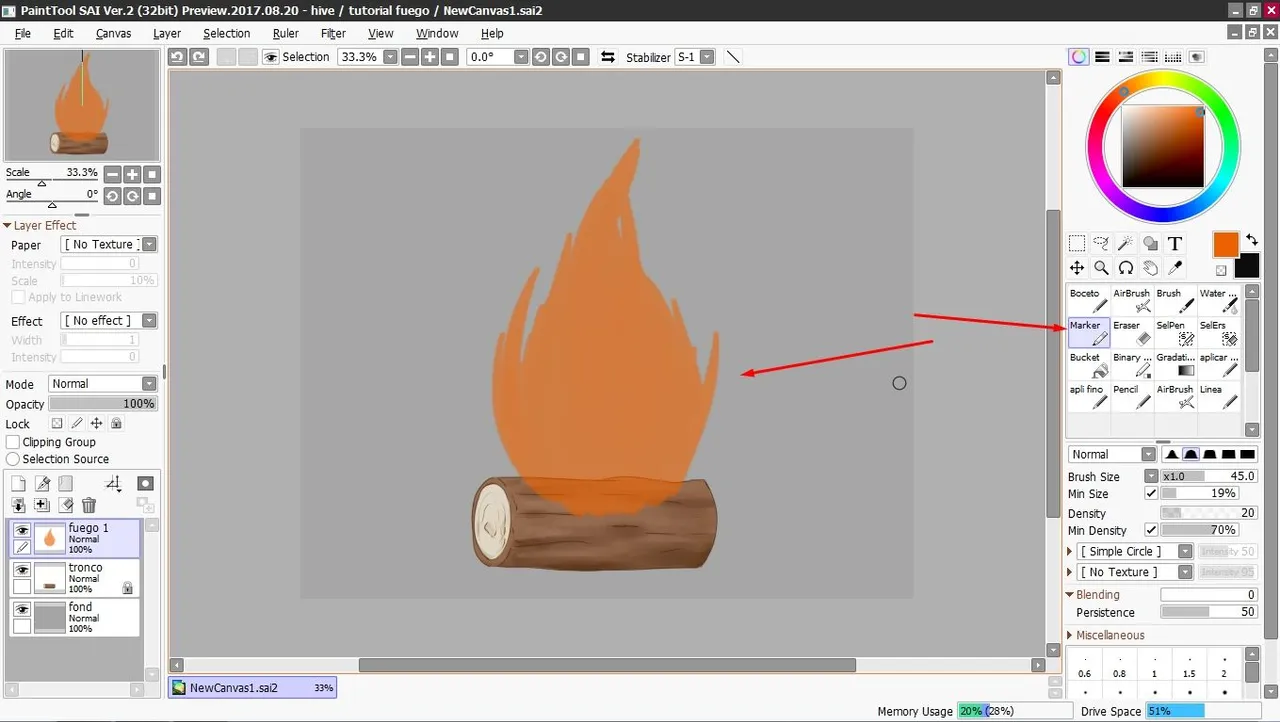1280x722 pixels.
Task: Toggle Min Density checkbox
Action: (1151, 530)
